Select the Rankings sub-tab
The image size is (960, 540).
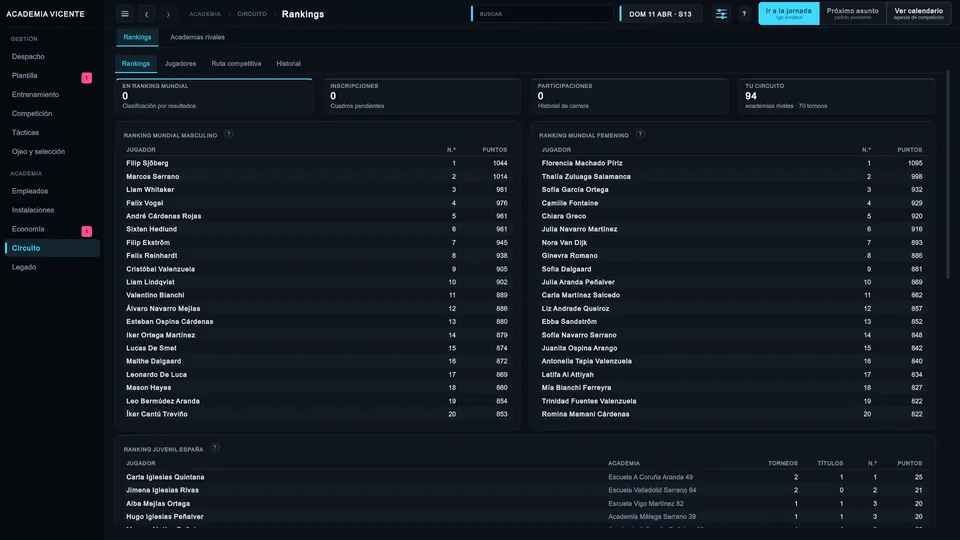pos(136,64)
